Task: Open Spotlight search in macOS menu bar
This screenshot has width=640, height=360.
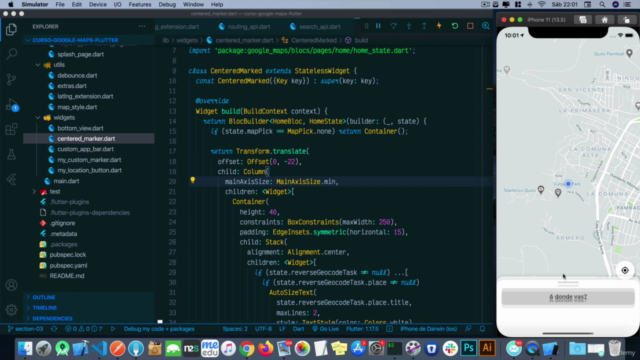Action: pos(602,4)
